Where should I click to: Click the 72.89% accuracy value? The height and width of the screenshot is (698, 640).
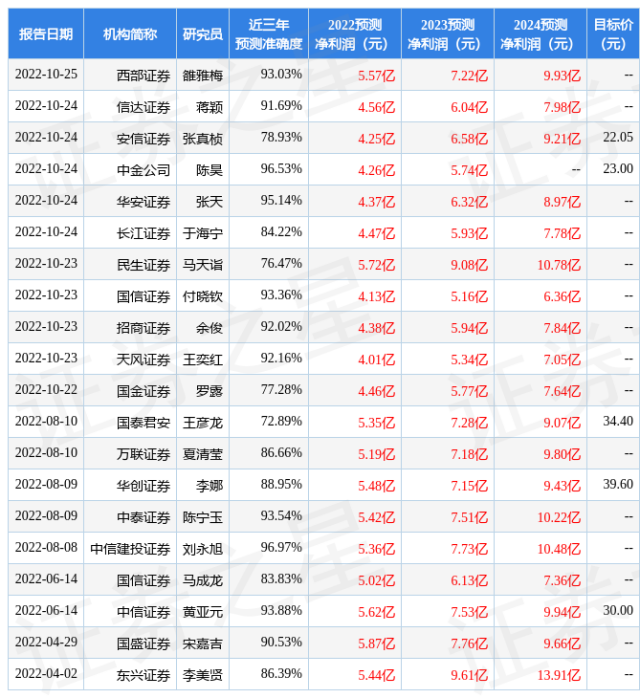(x=281, y=421)
